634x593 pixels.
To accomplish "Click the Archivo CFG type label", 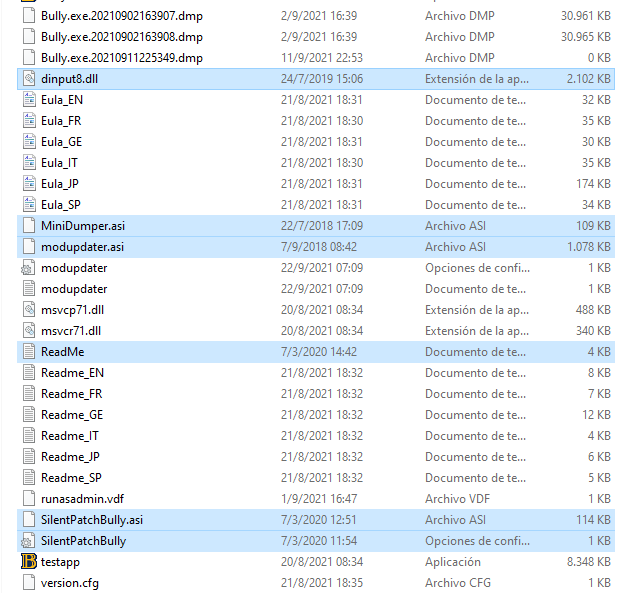I will point(458,583).
